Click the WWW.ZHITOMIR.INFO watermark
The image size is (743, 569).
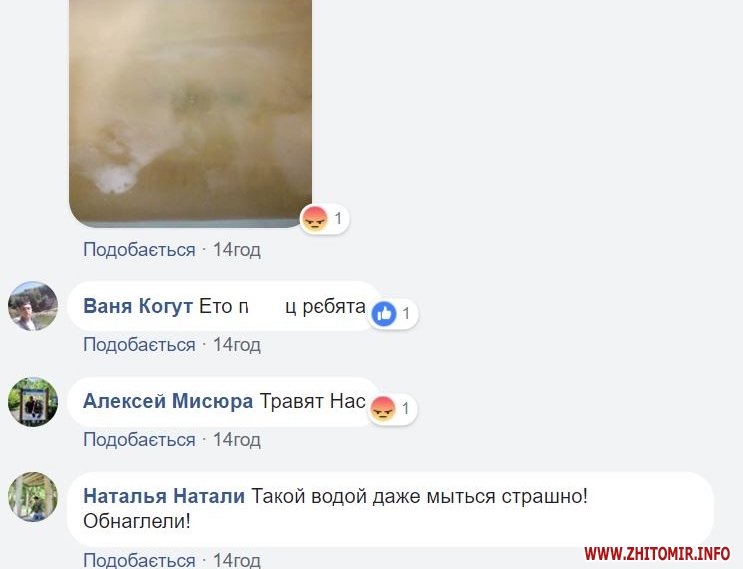pyautogui.click(x=657, y=553)
